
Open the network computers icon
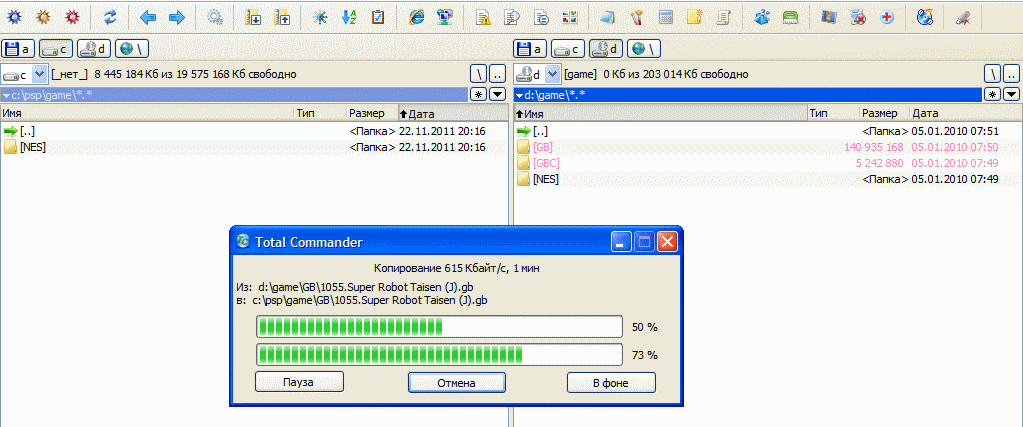[446, 17]
